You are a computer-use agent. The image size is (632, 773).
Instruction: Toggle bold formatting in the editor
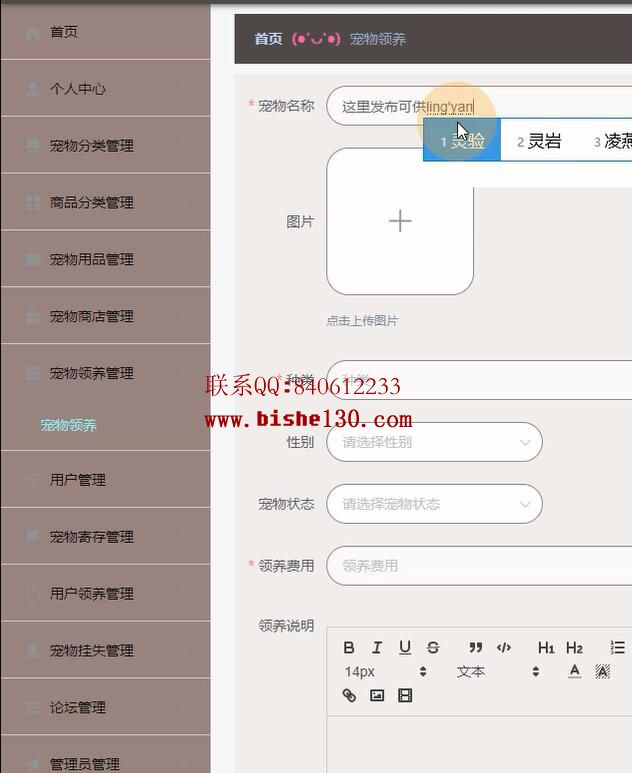349,647
